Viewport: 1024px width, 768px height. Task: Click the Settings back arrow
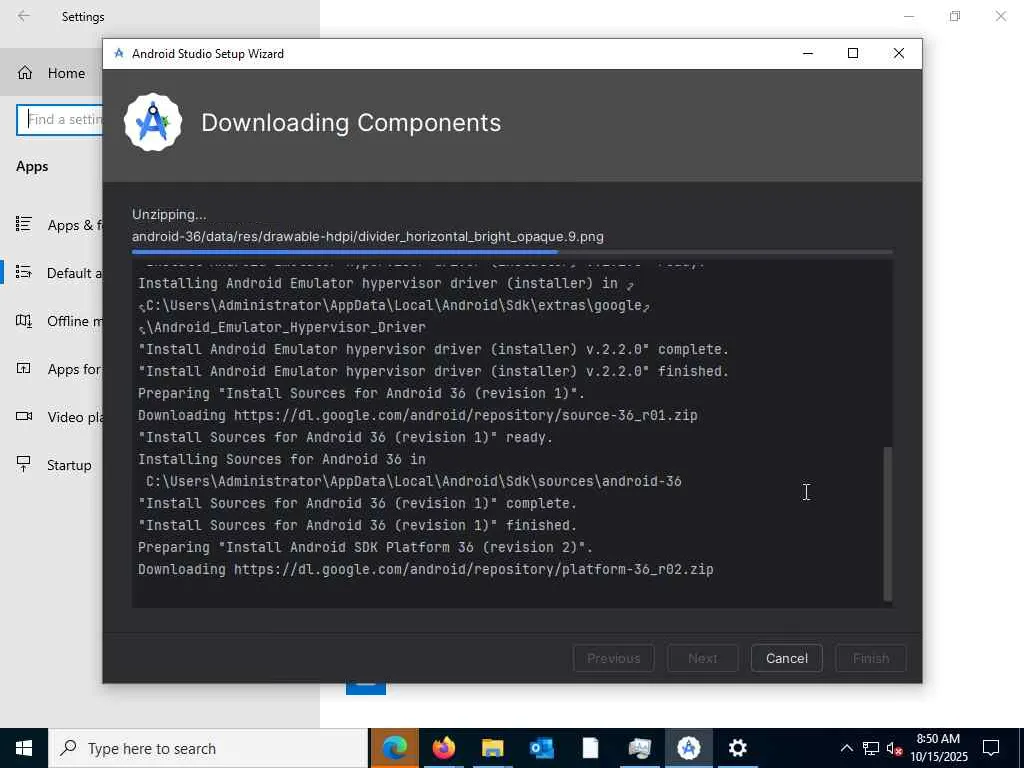pos(24,16)
